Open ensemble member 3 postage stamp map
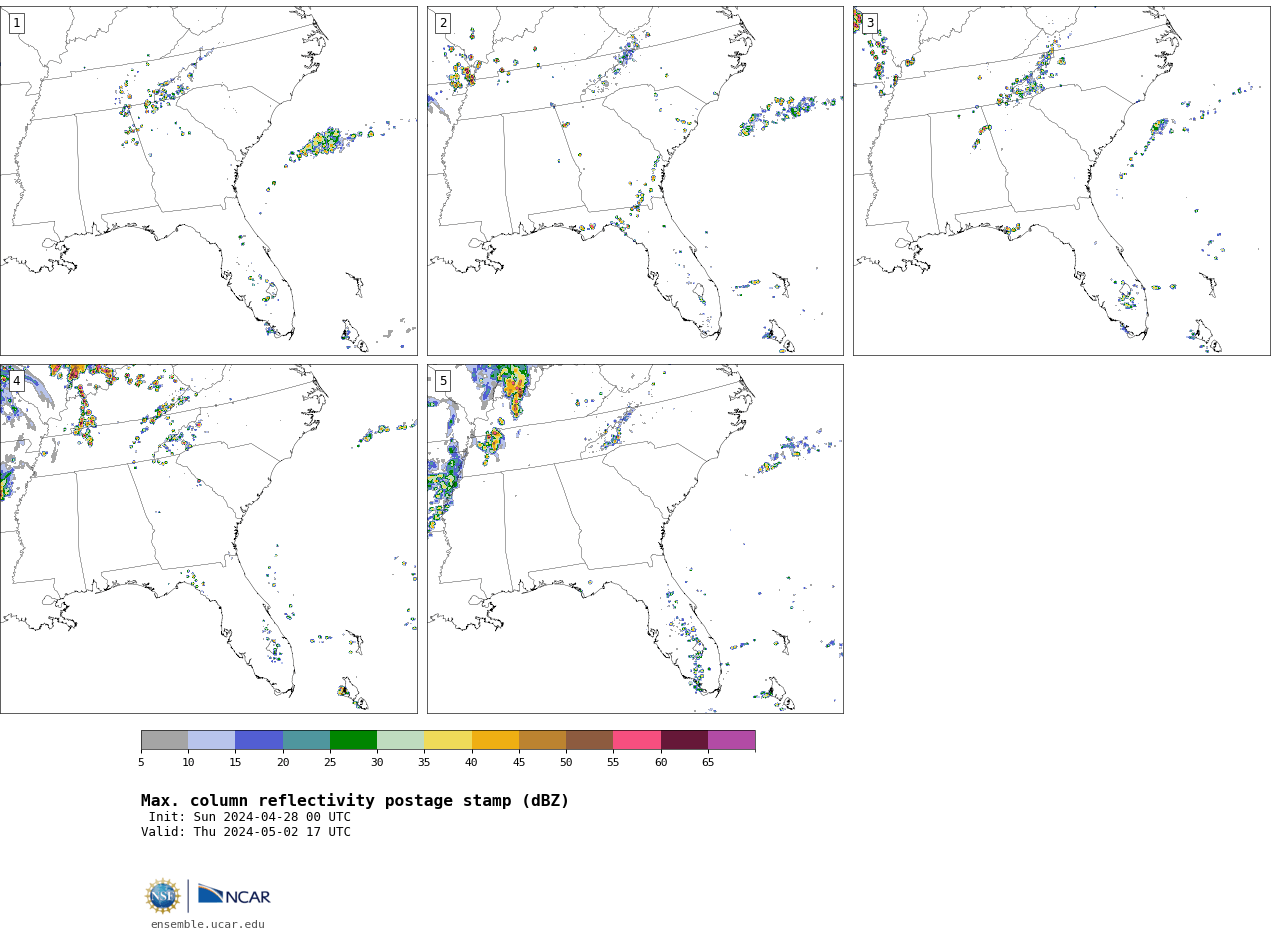This screenshot has height=936, width=1280. coord(1061,181)
